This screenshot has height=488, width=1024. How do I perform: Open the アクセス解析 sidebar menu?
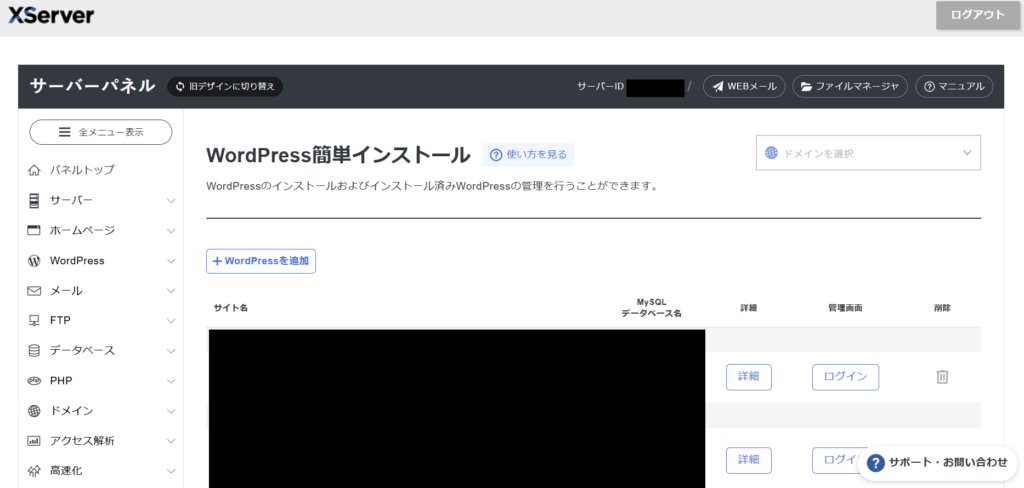tap(82, 441)
